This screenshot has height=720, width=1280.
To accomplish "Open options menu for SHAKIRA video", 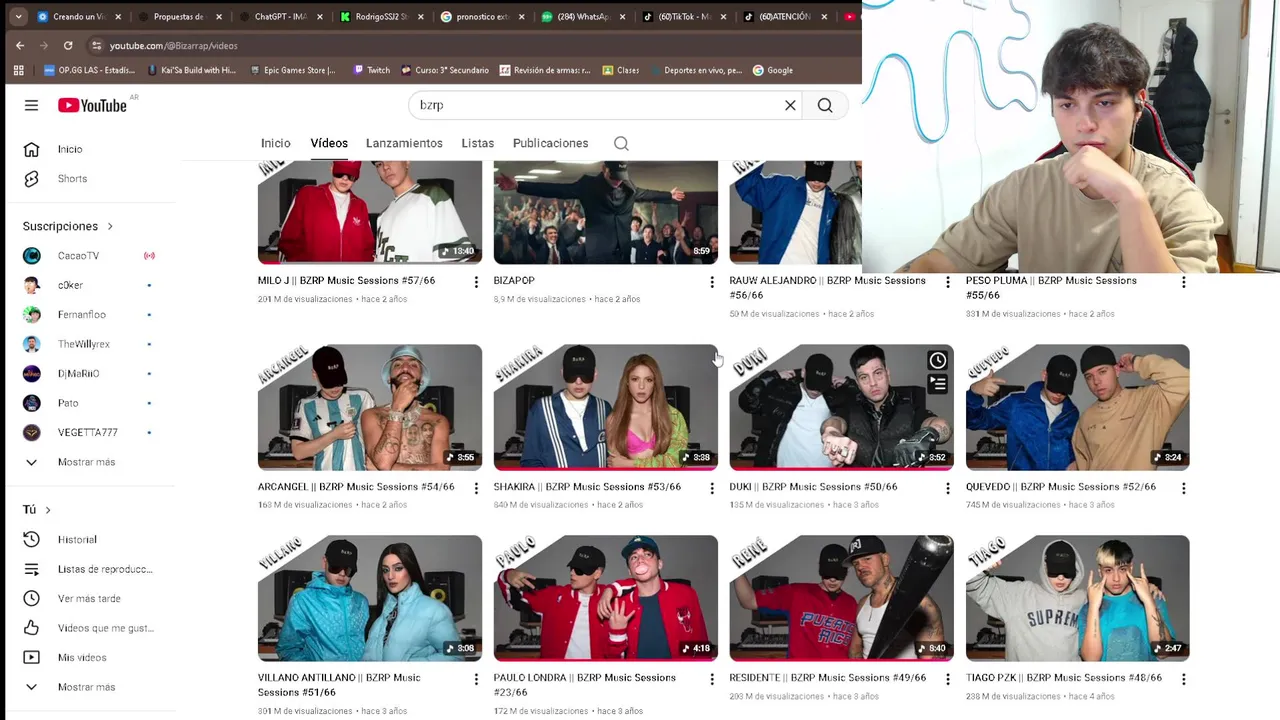I will (x=712, y=488).
